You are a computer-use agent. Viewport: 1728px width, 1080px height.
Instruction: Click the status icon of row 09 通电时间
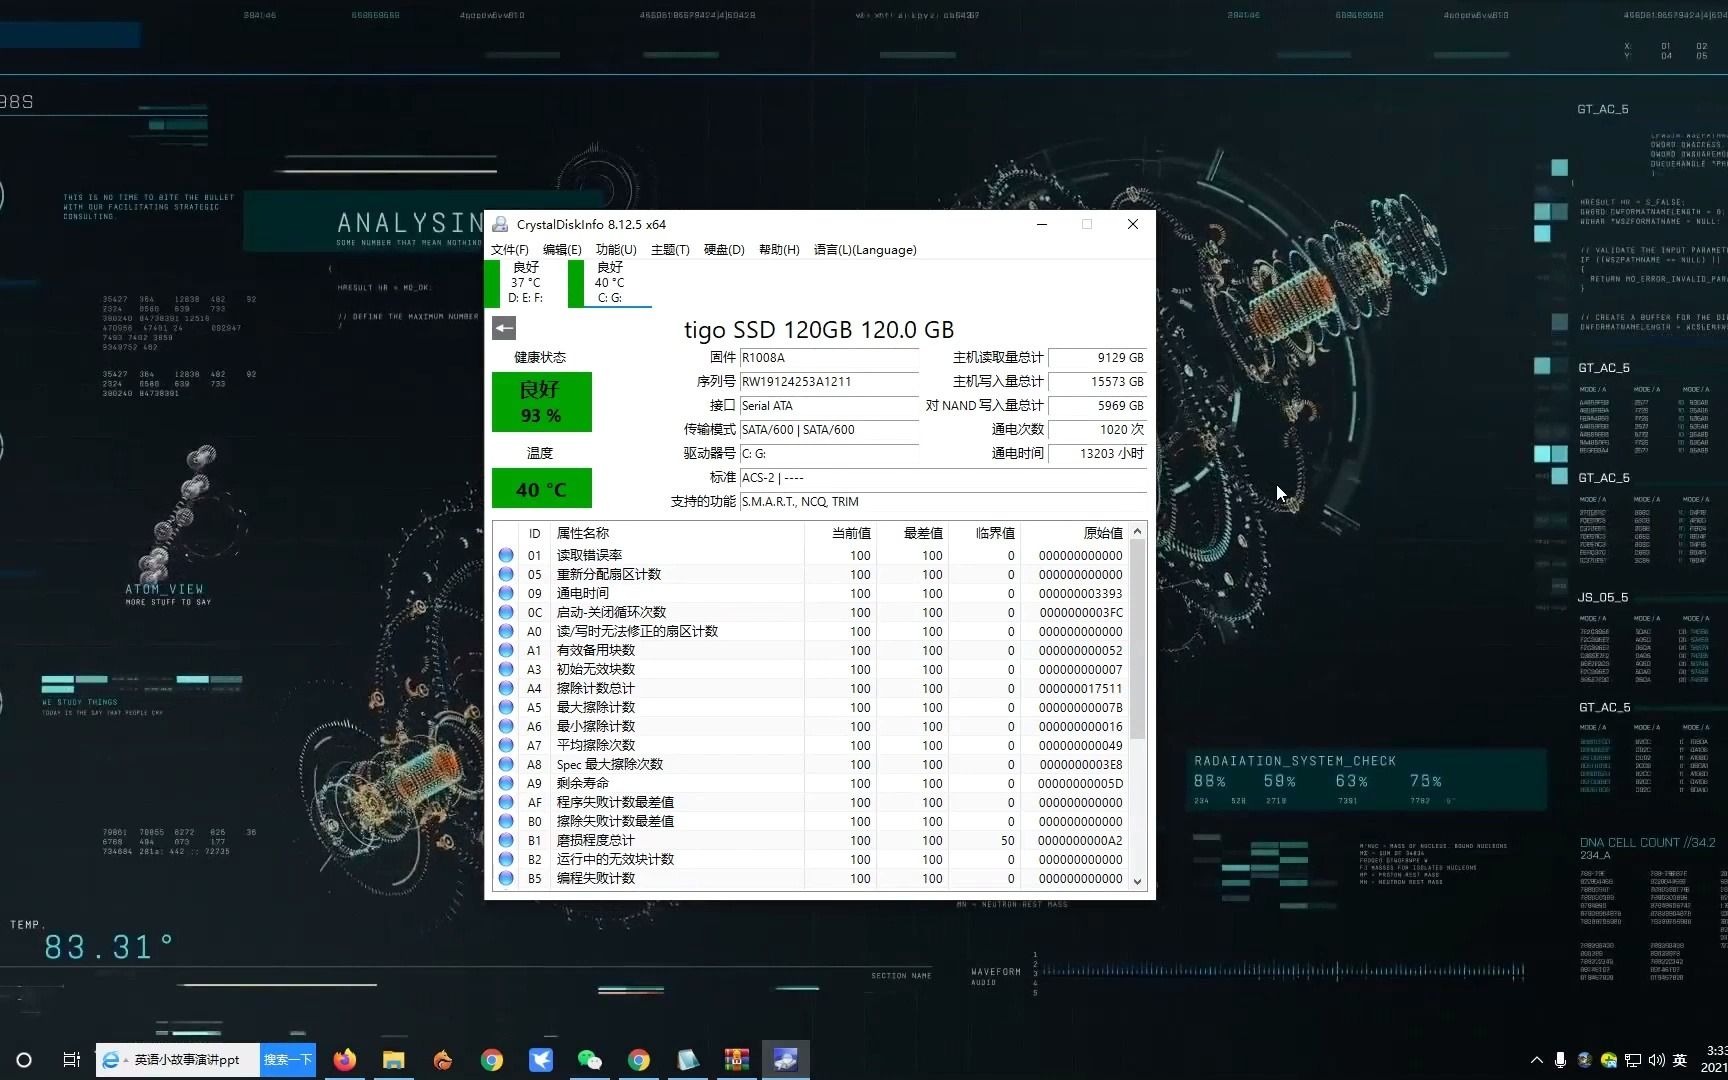tap(506, 593)
